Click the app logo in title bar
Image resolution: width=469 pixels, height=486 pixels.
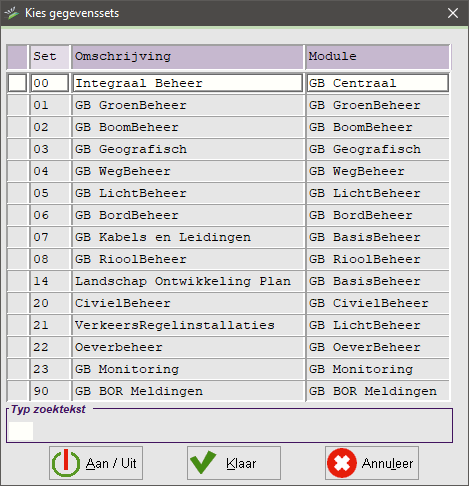12,13
